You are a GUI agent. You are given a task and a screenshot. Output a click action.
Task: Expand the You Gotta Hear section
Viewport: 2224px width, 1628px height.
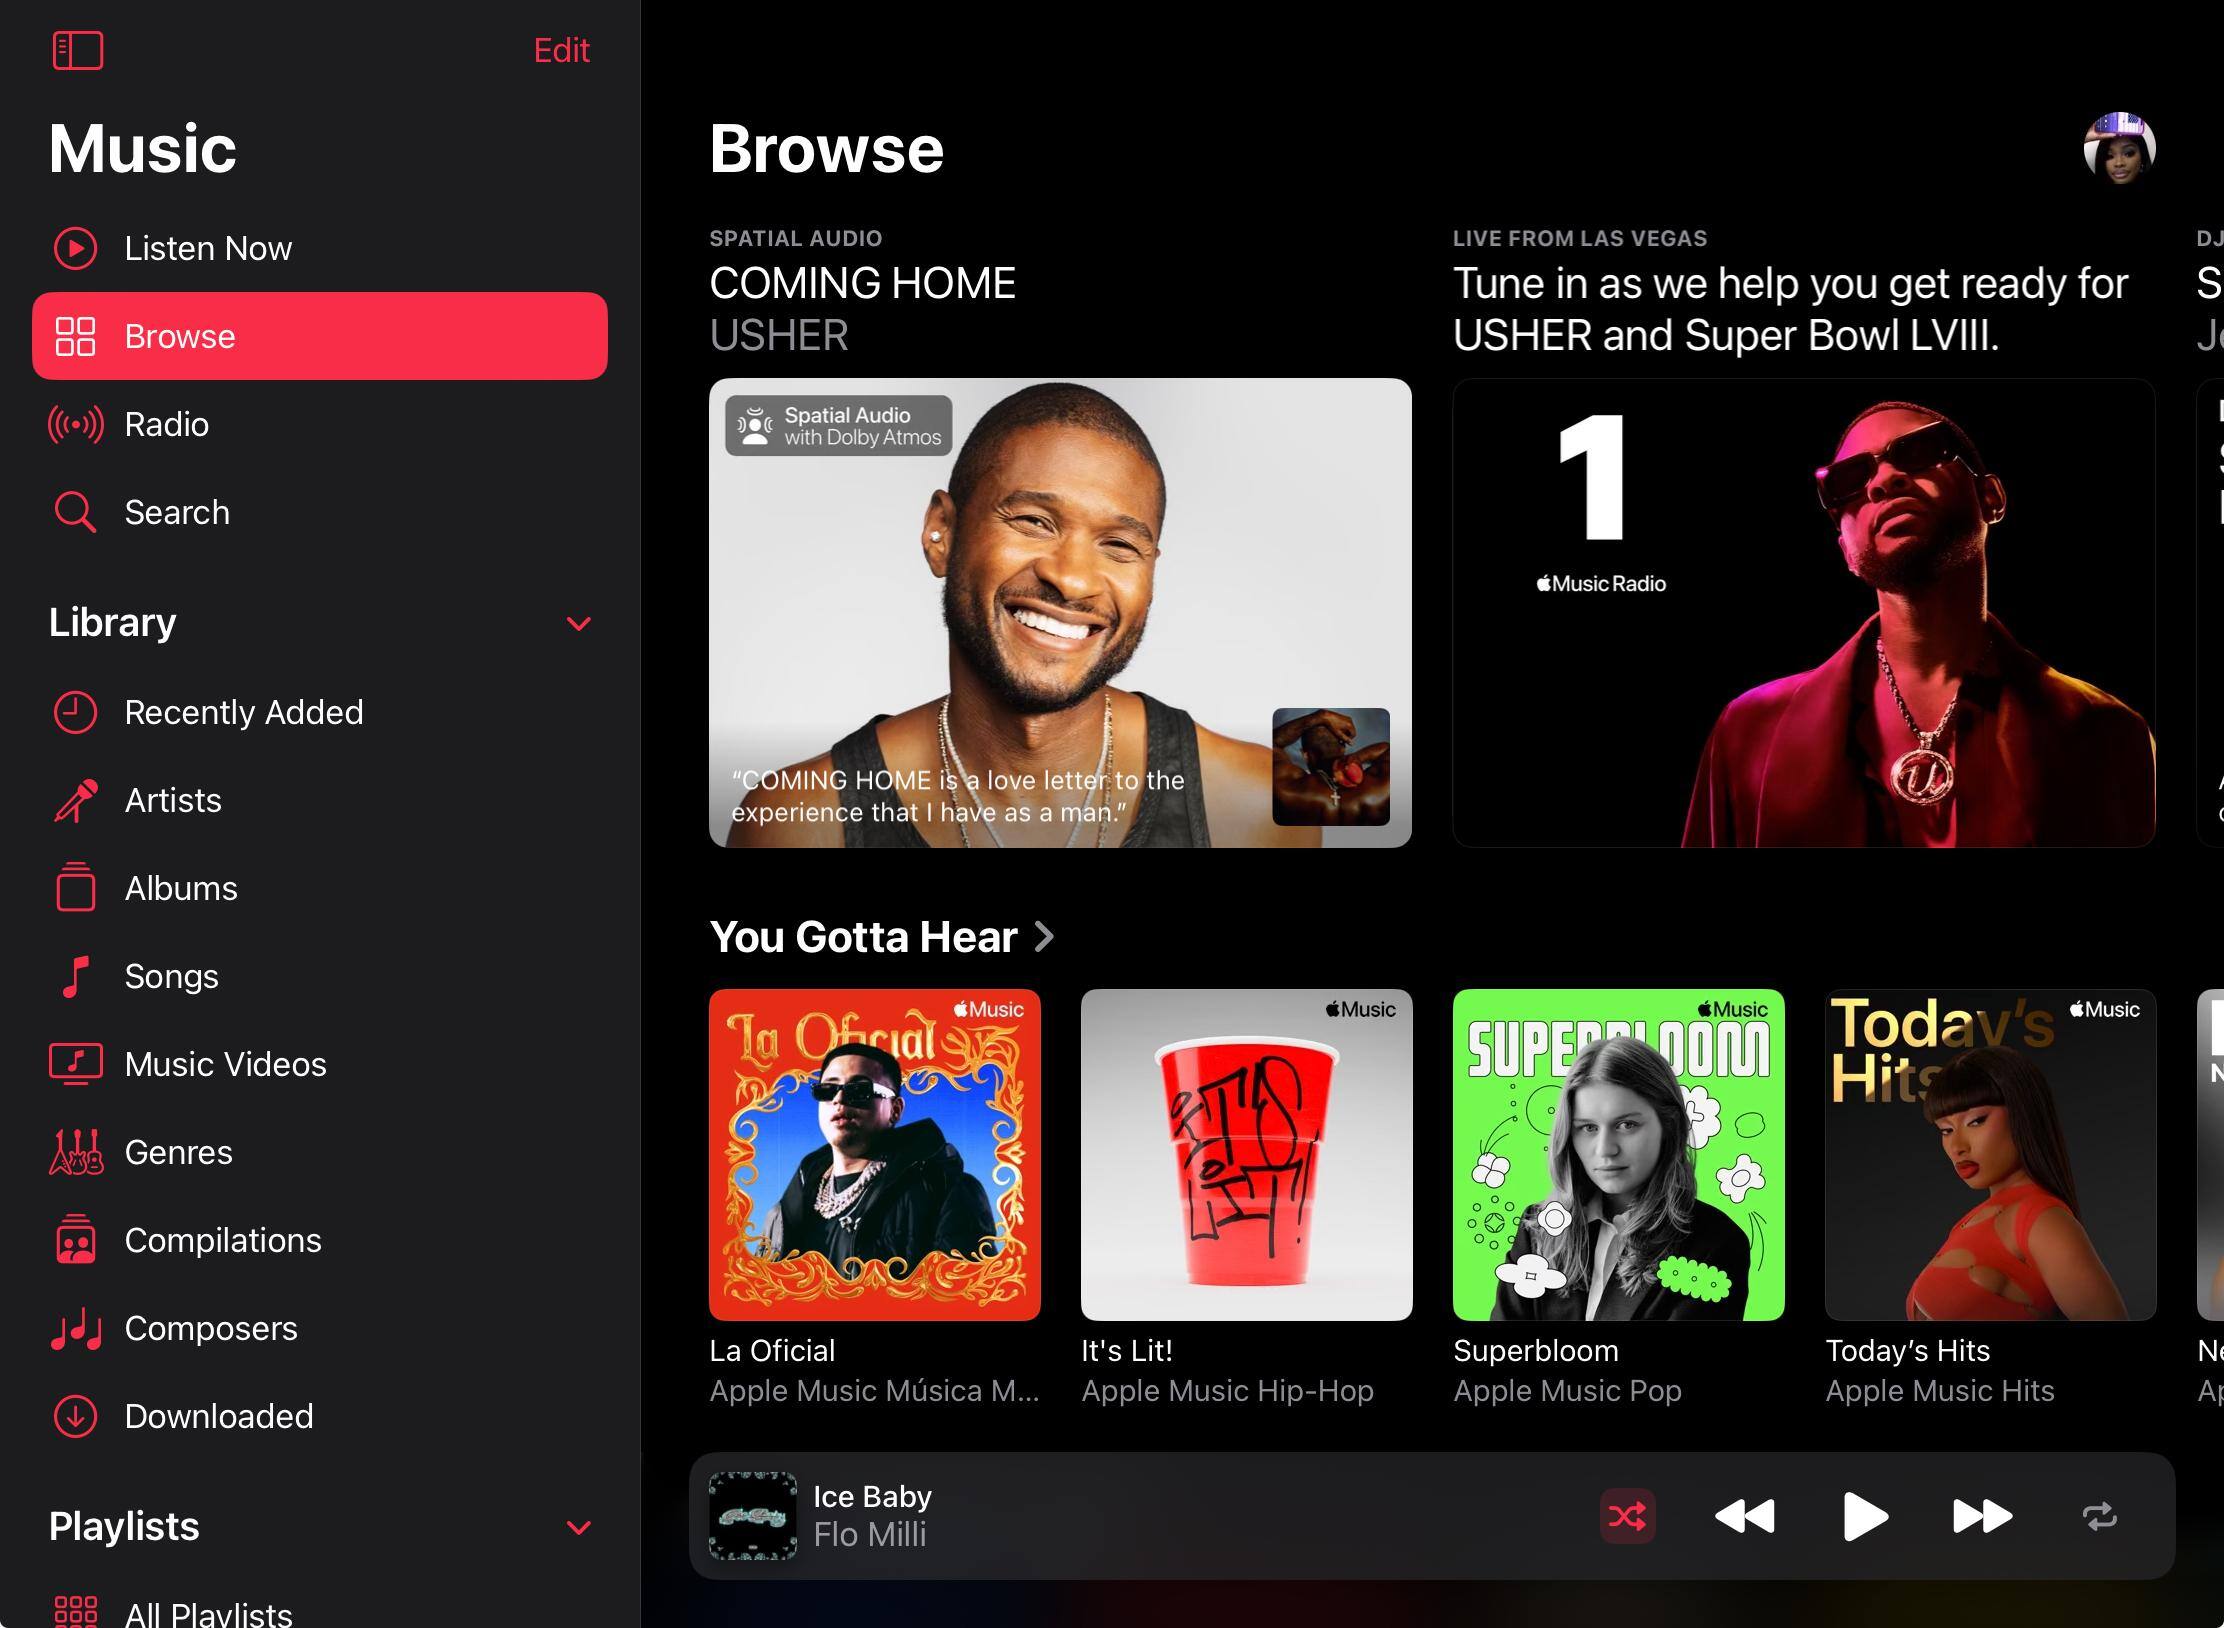(x=1044, y=937)
